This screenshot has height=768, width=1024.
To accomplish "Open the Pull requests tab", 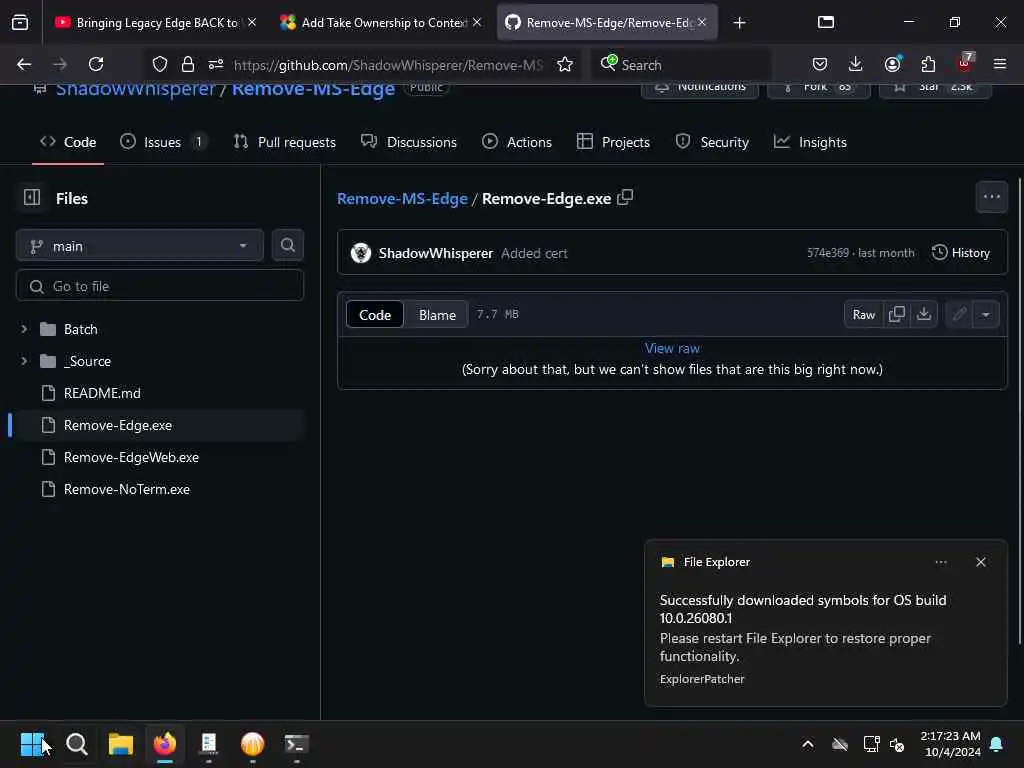I will [x=285, y=142].
